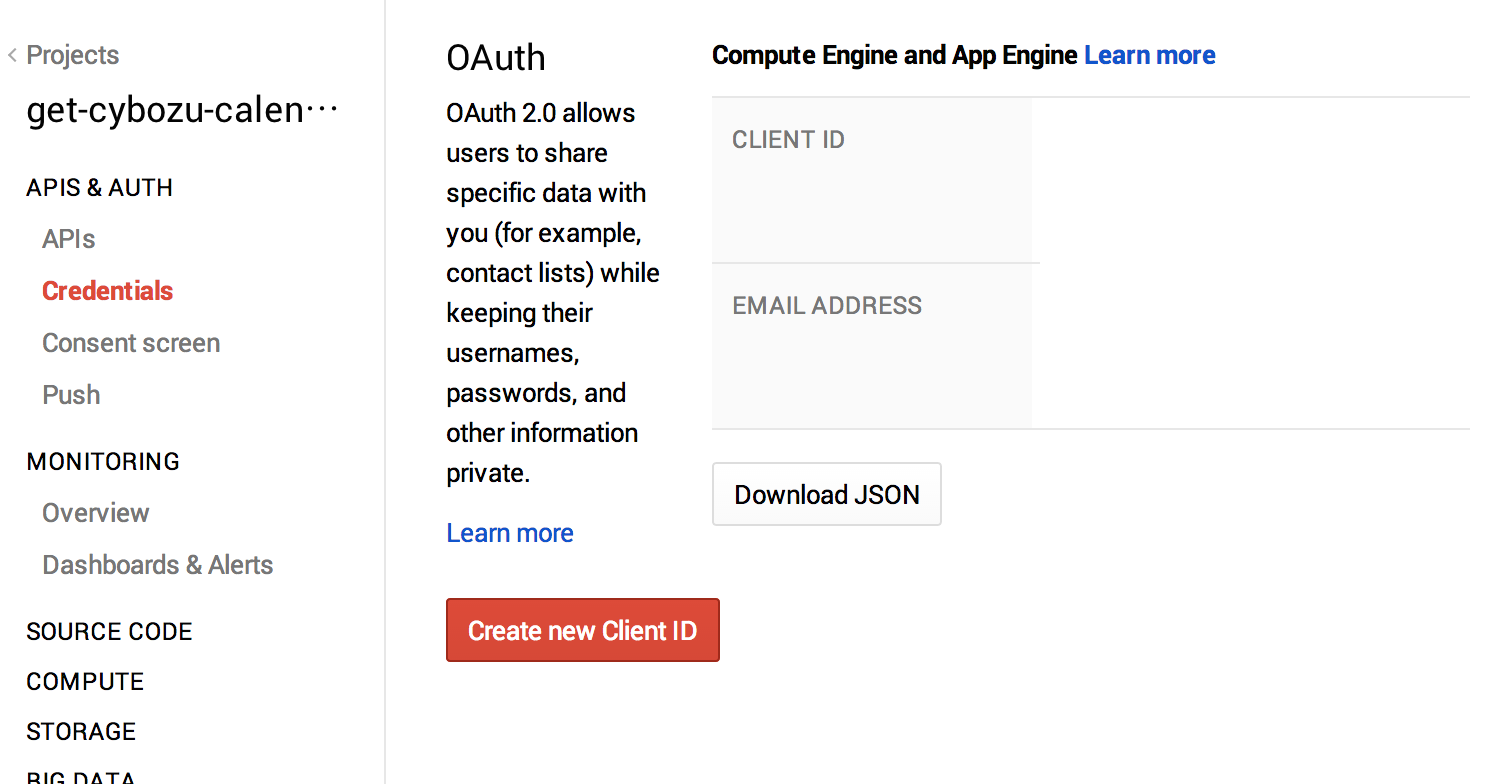Screen dimensions: 1502x784
Task: Open Learn more link under OAuth description
Action: coord(510,533)
